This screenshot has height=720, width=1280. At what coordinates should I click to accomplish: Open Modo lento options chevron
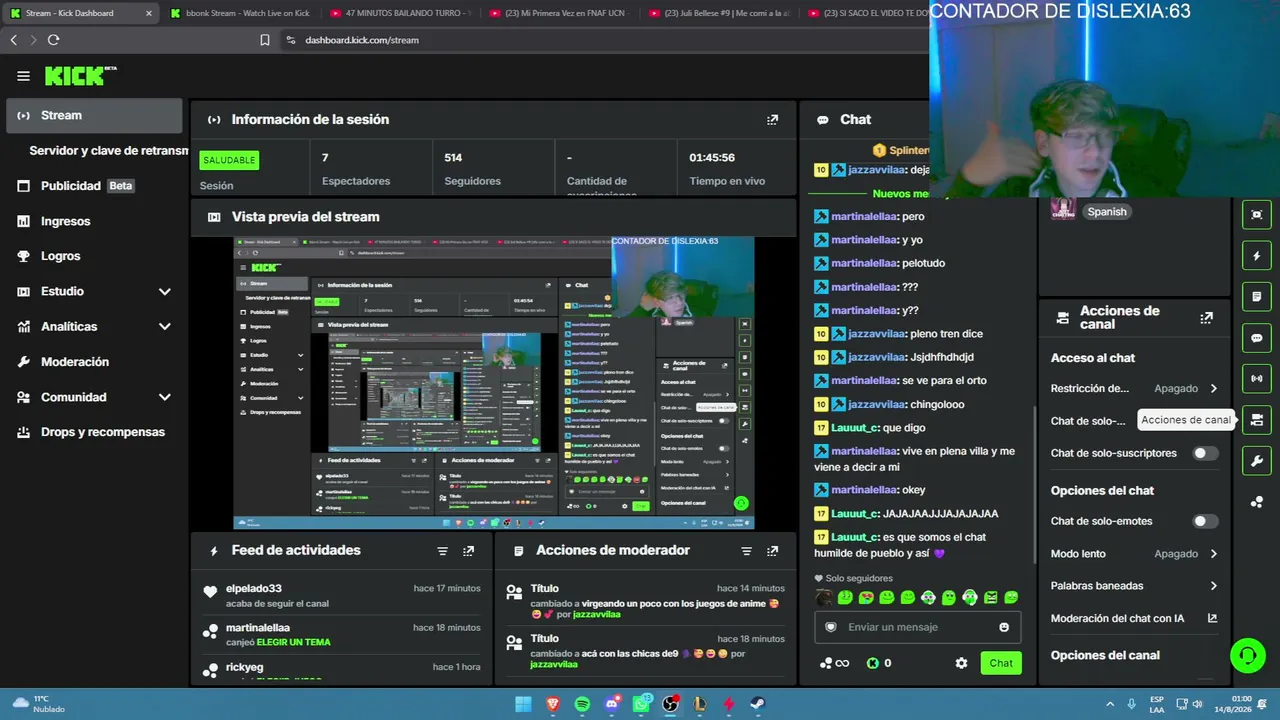1214,553
